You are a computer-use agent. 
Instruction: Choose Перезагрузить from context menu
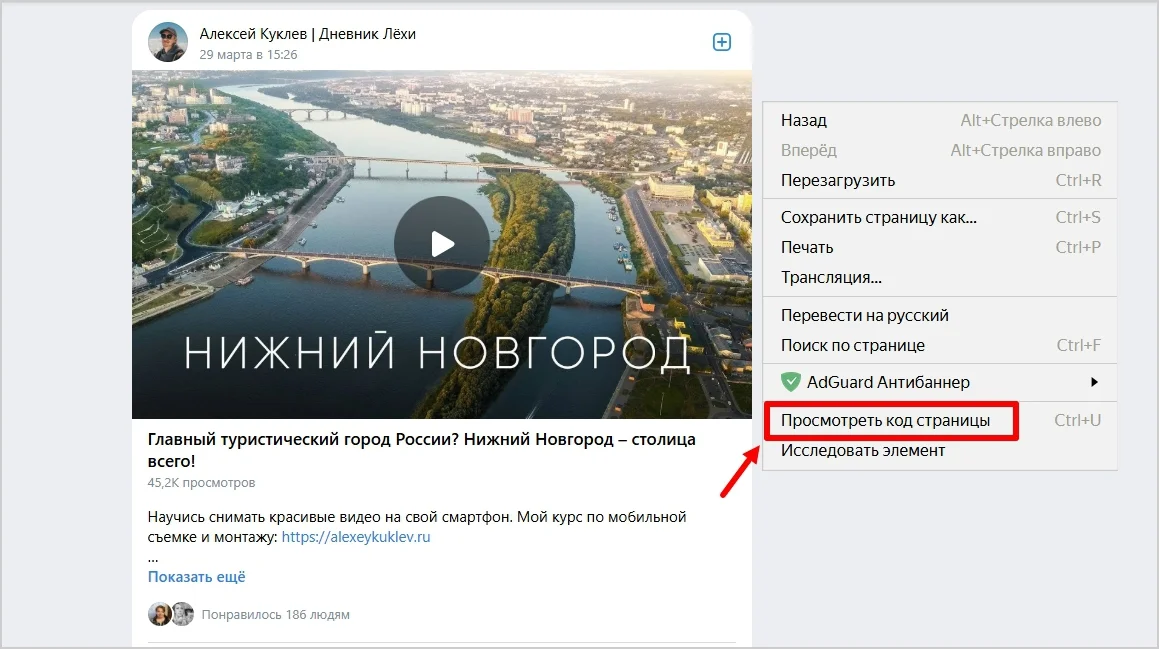[x=838, y=180]
